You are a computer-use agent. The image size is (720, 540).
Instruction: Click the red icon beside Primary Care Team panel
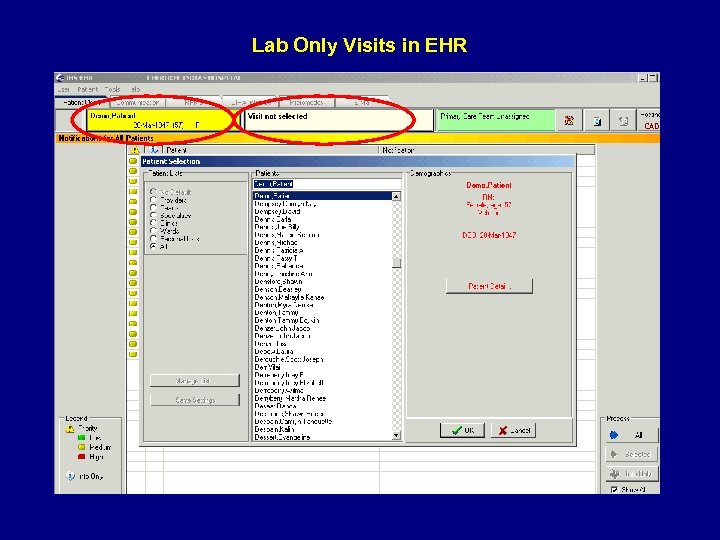coord(569,121)
